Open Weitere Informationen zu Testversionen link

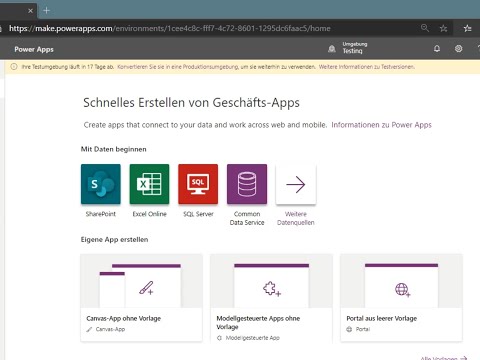tap(367, 67)
